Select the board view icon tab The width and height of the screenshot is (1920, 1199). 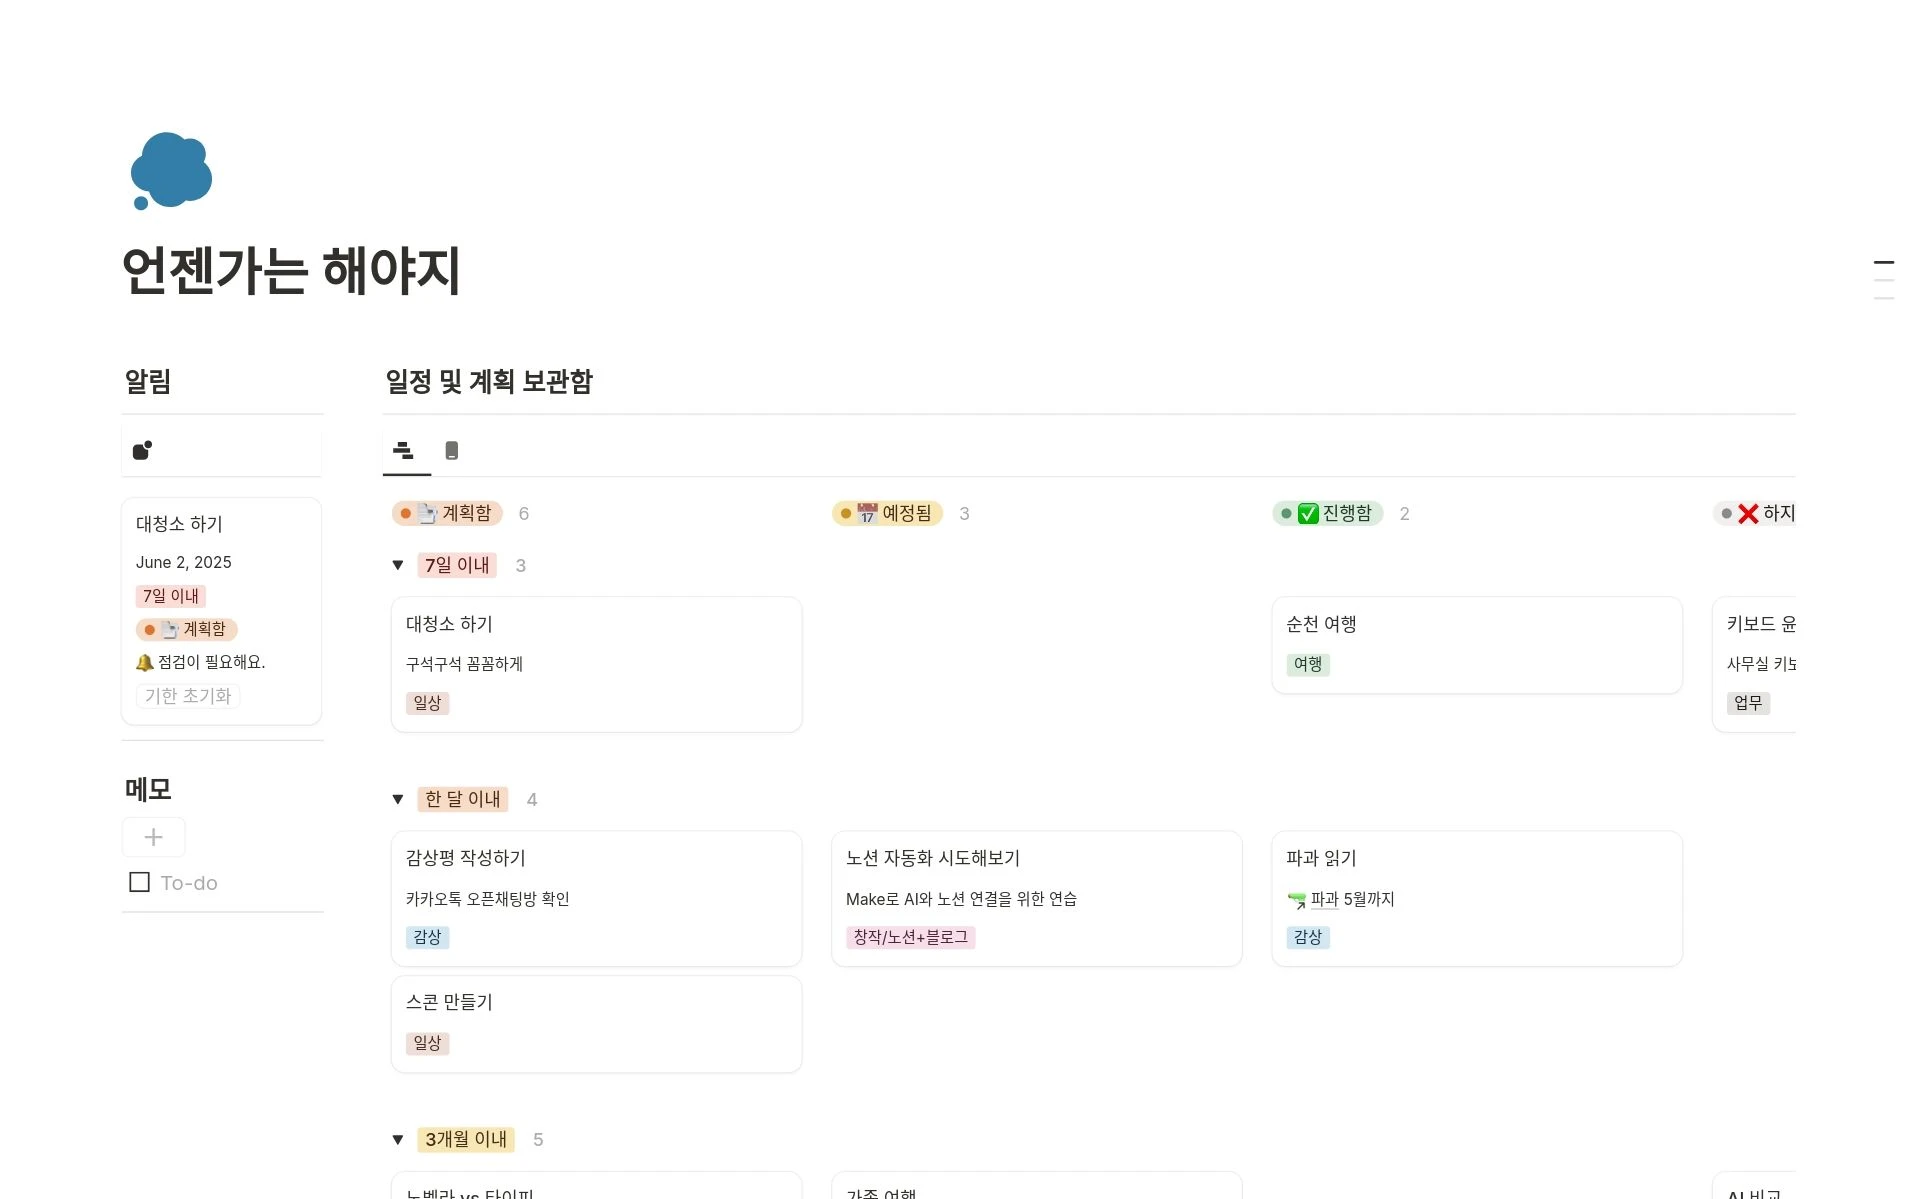[x=404, y=451]
